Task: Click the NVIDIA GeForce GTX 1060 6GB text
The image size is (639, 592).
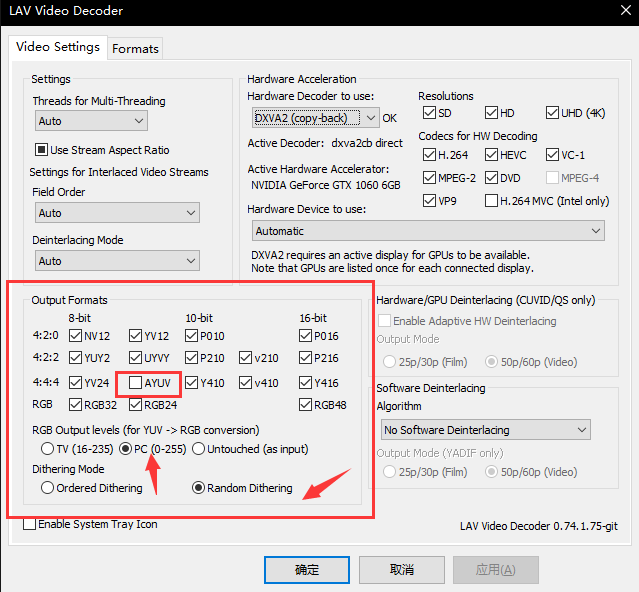Action: tap(326, 185)
